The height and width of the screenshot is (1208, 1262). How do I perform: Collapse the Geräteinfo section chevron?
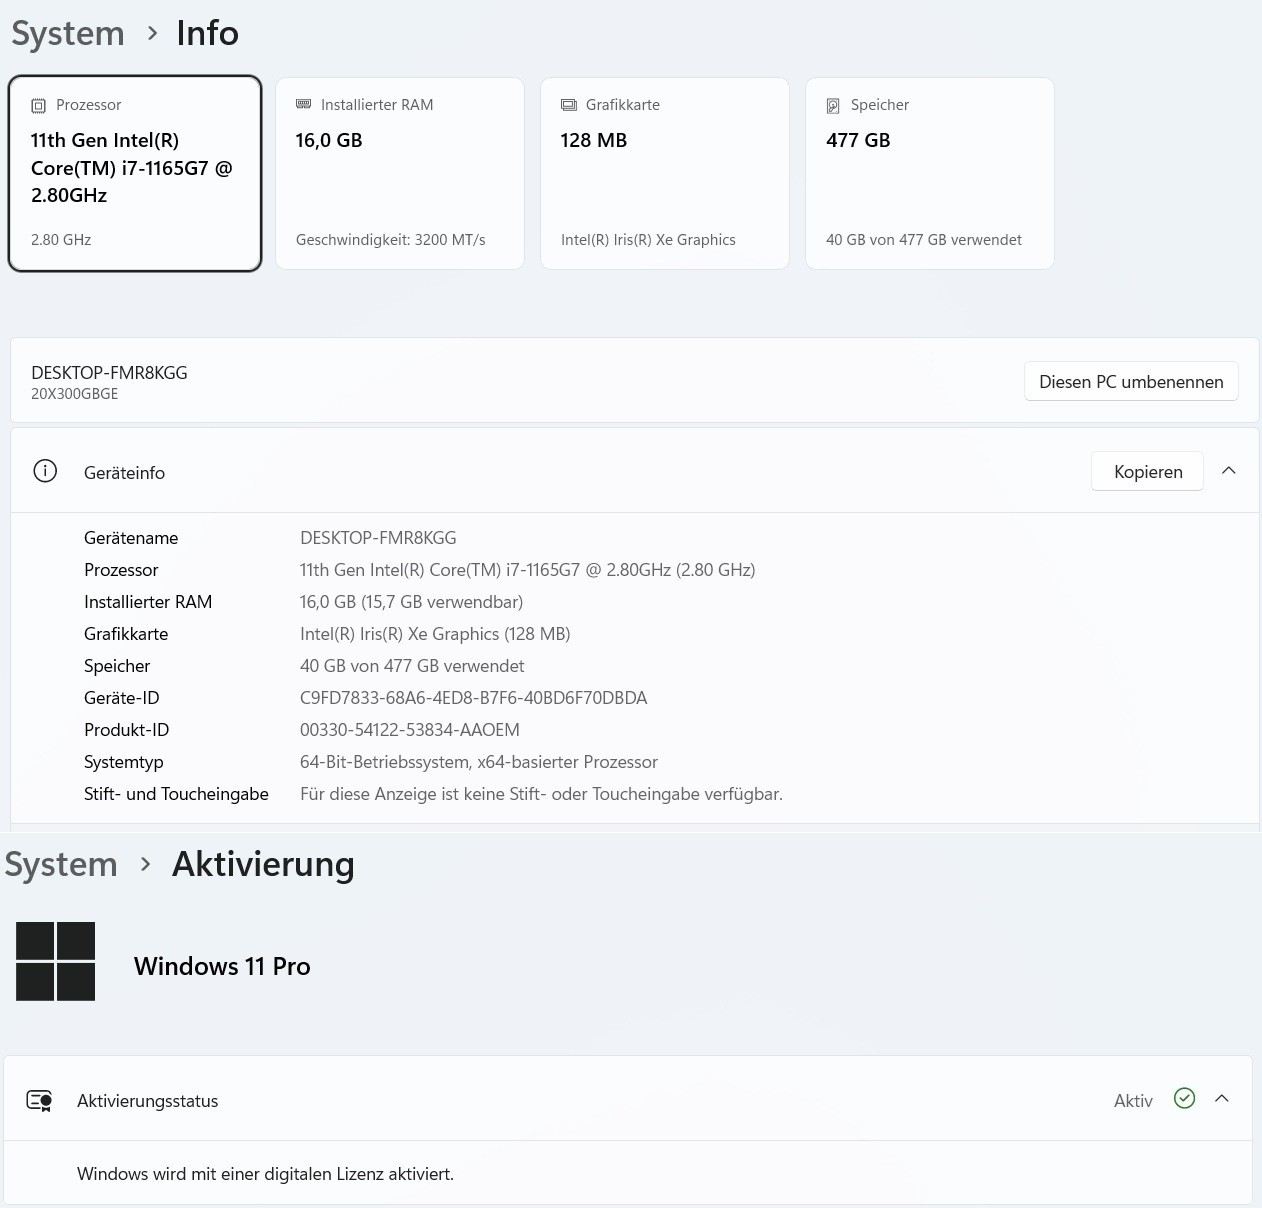pyautogui.click(x=1229, y=471)
